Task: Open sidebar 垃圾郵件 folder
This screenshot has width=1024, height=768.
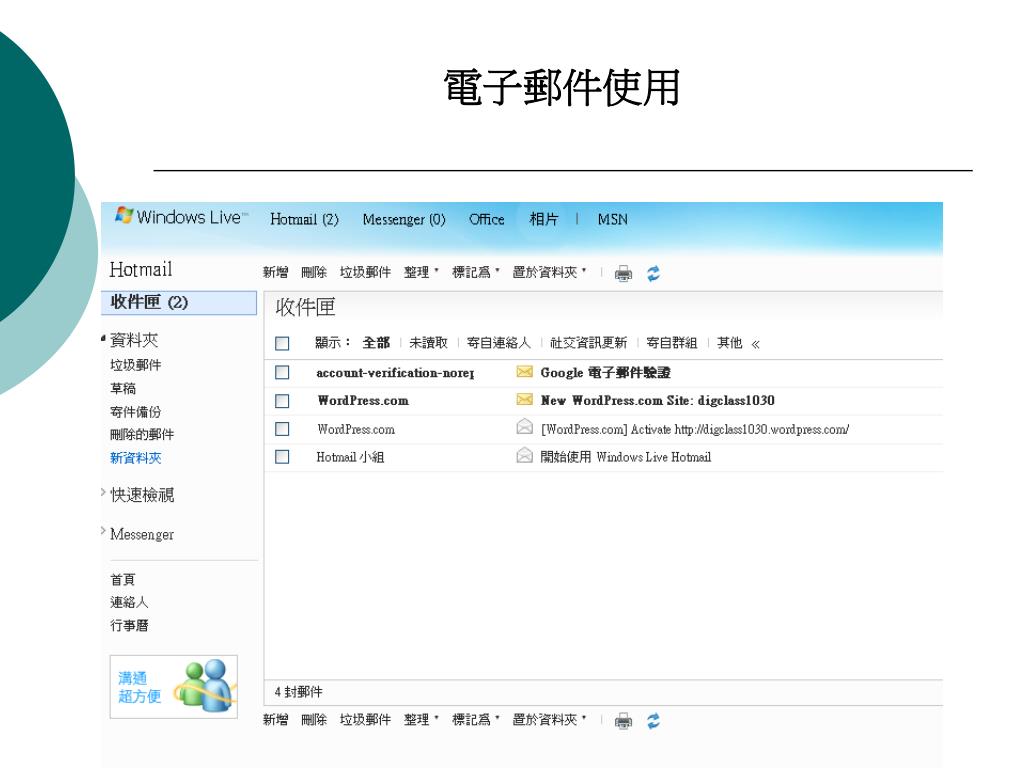Action: [x=135, y=365]
